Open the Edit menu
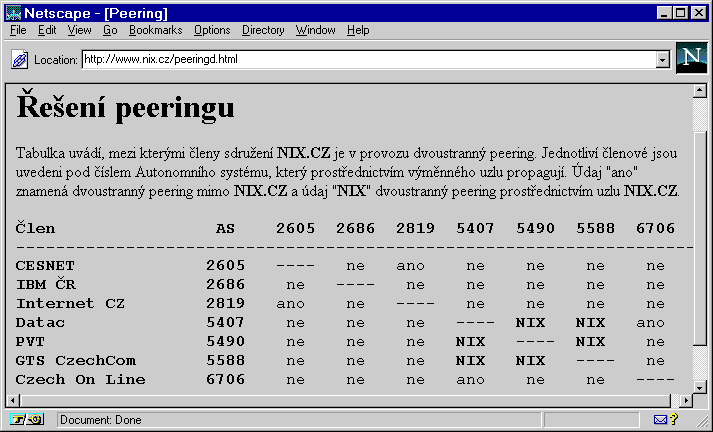This screenshot has width=713, height=432. [47, 30]
